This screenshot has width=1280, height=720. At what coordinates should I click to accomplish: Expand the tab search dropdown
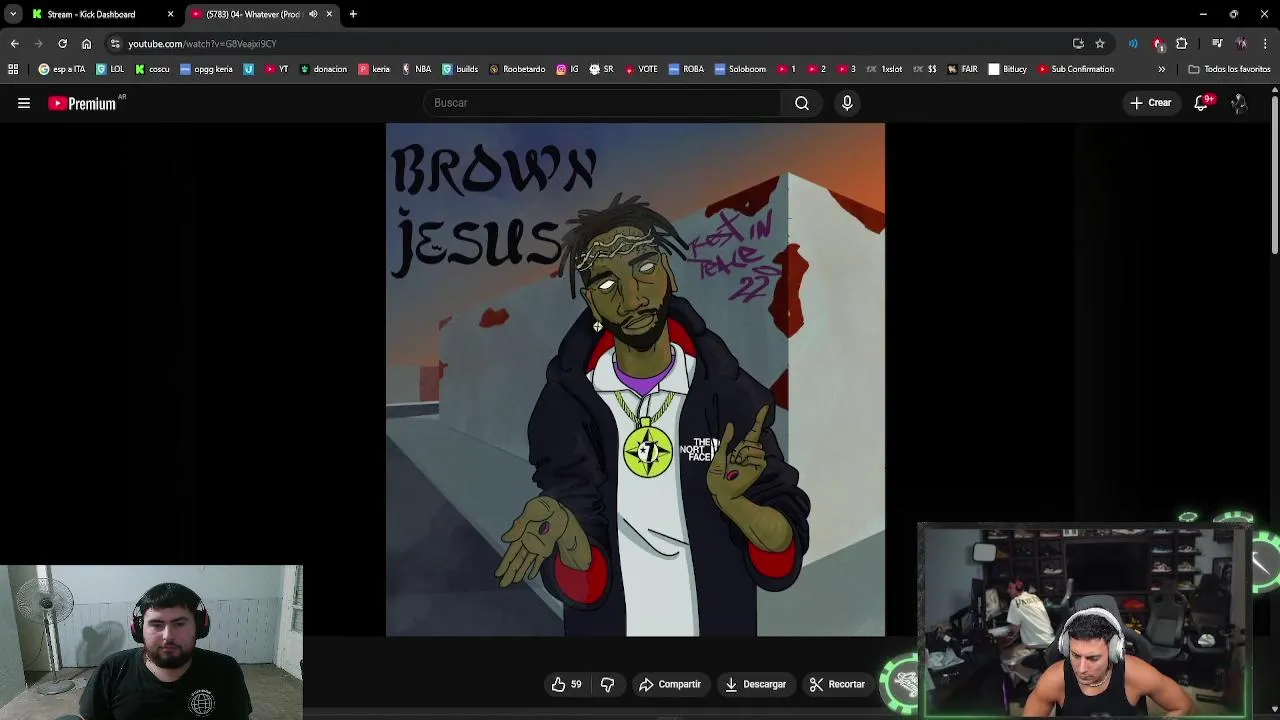[13, 14]
